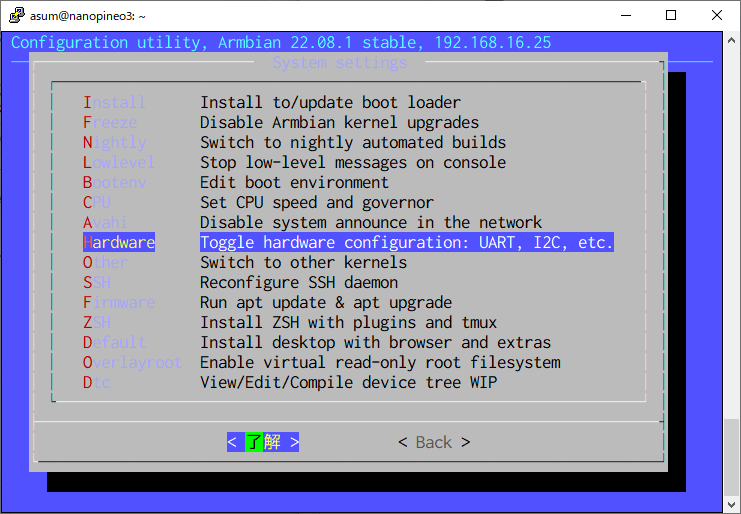Click 'Disable Armbian kernel upgrades' text
Viewport: 741px width, 514px height.
[339, 122]
